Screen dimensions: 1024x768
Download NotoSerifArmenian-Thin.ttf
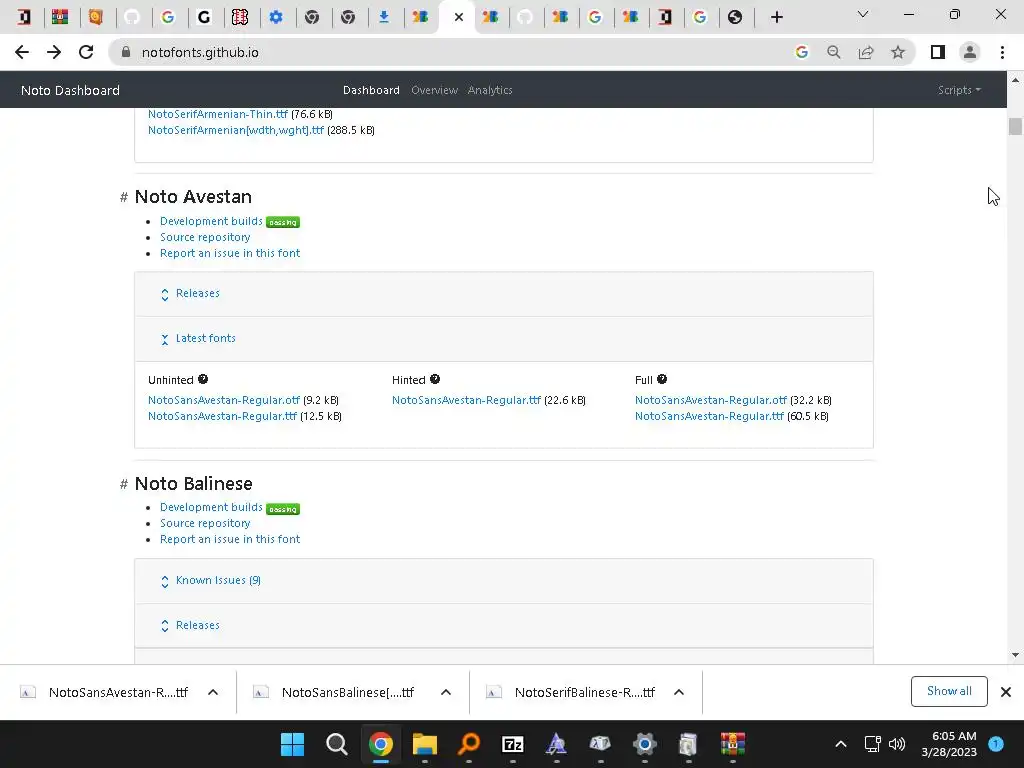pyautogui.click(x=217, y=114)
